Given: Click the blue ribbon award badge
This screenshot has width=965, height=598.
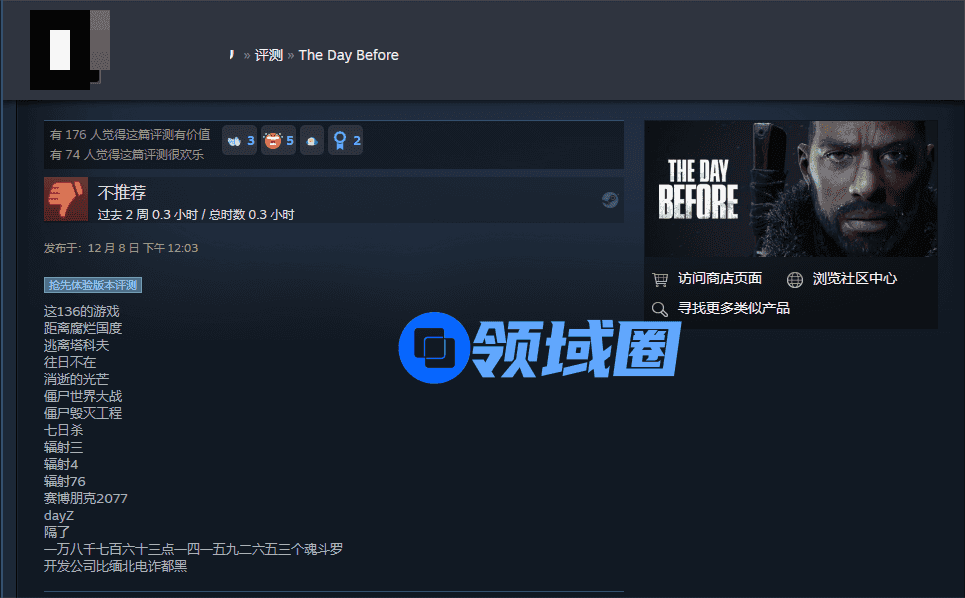Looking at the screenshot, I should [345, 140].
